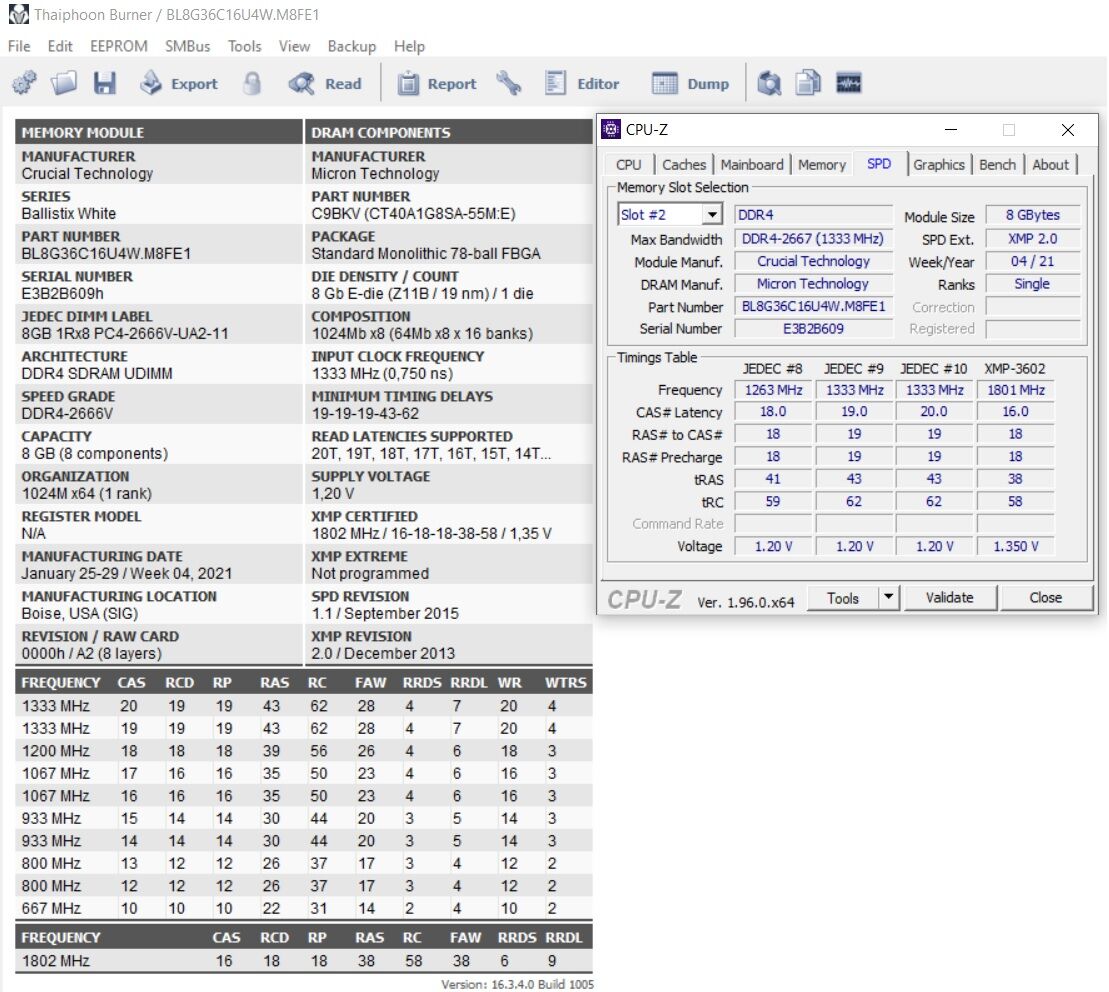Open the Tools menu in Thaiphoon Burner

click(x=245, y=46)
